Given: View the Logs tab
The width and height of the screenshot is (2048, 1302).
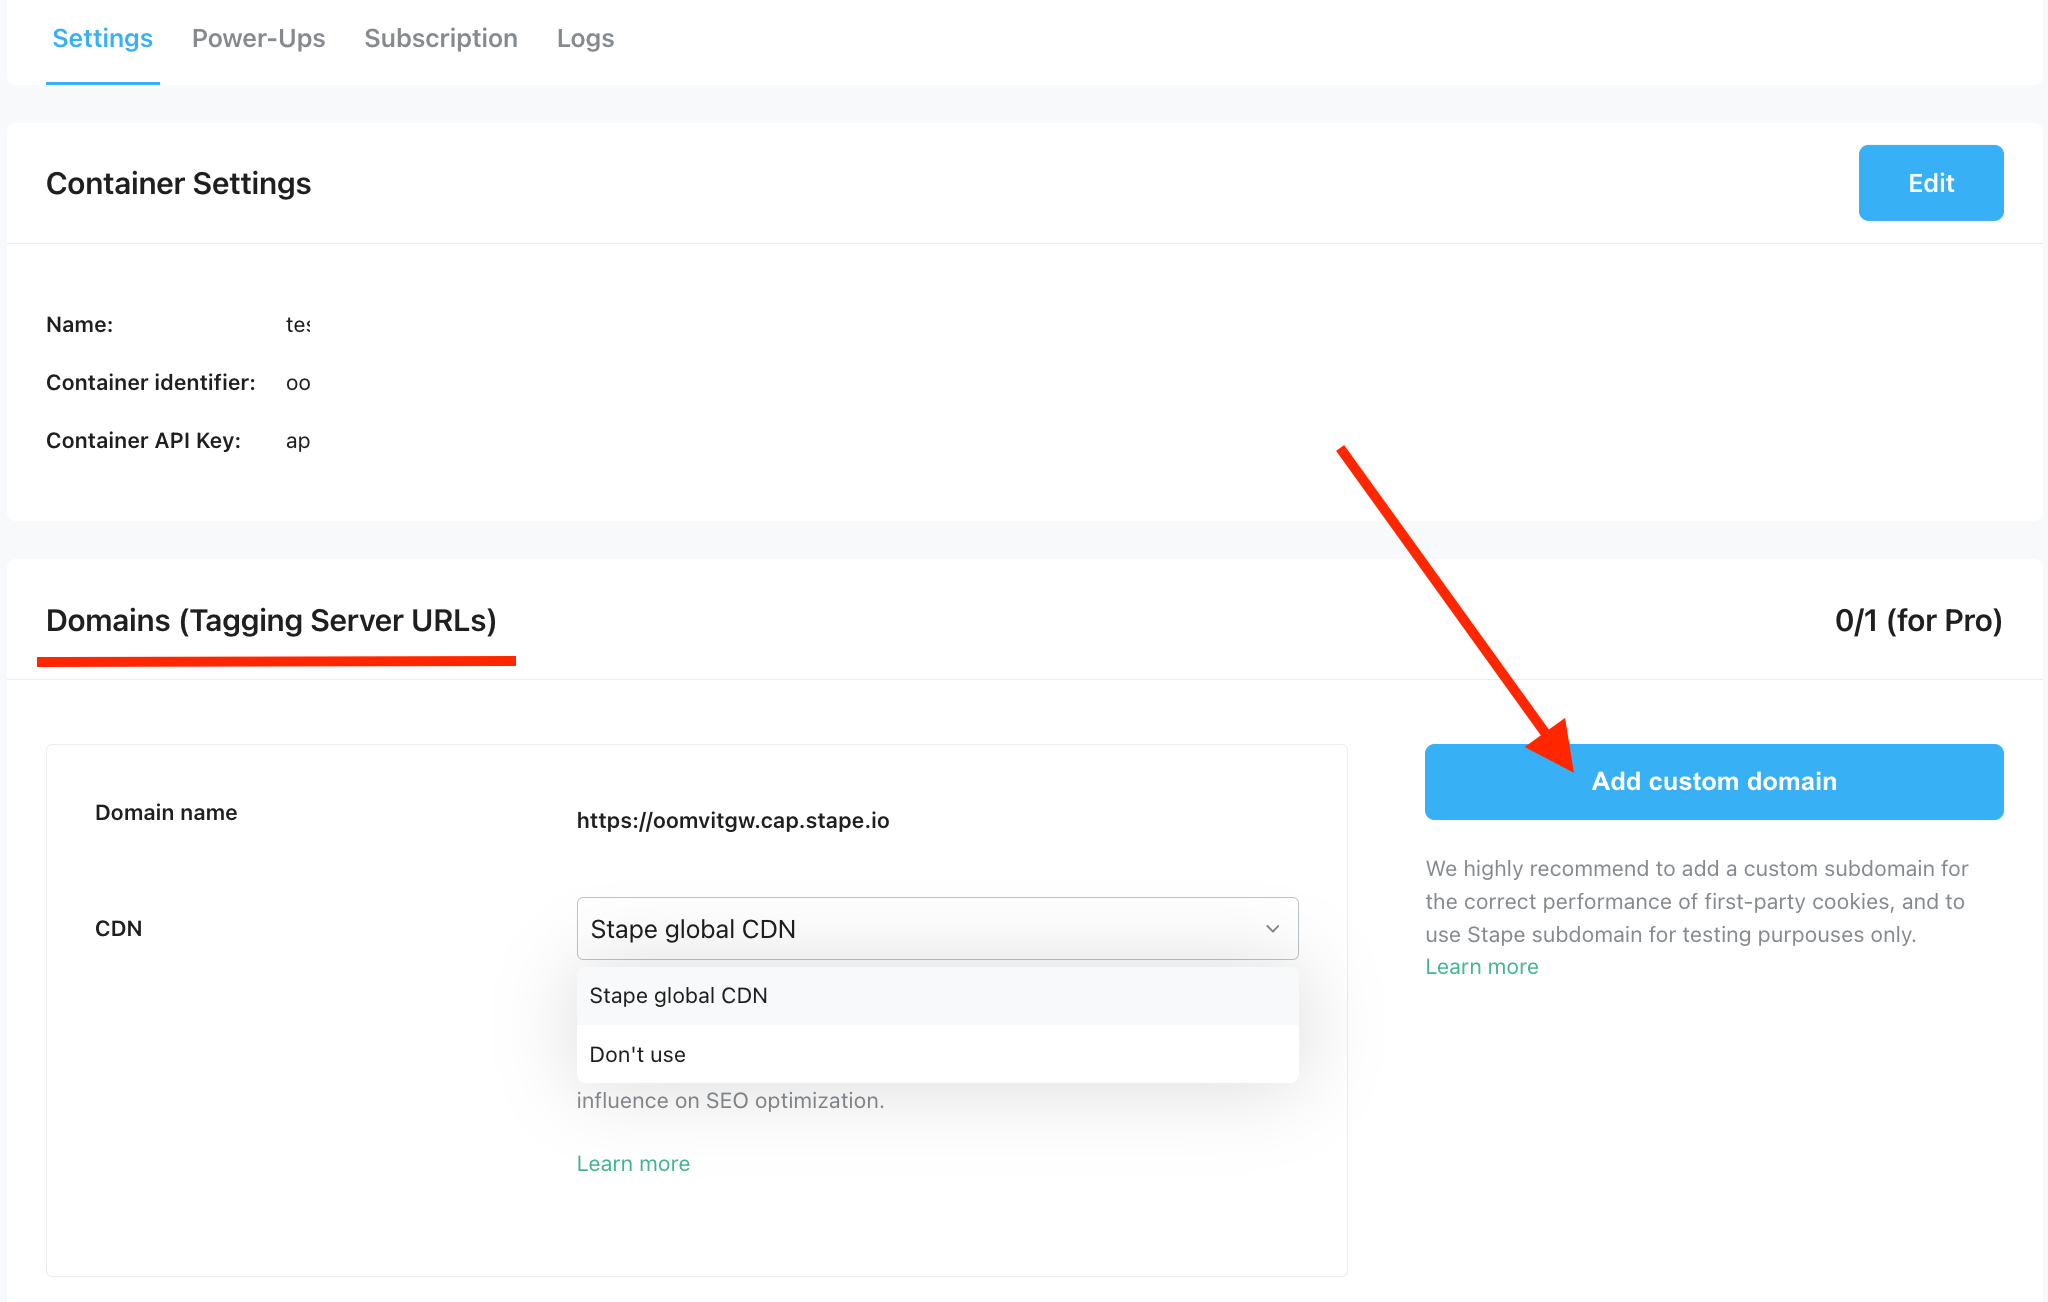Looking at the screenshot, I should [x=585, y=38].
